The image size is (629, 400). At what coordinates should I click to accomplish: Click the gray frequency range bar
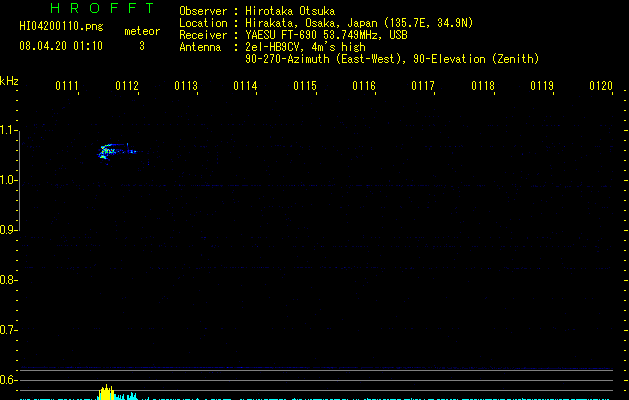click(x=19, y=181)
